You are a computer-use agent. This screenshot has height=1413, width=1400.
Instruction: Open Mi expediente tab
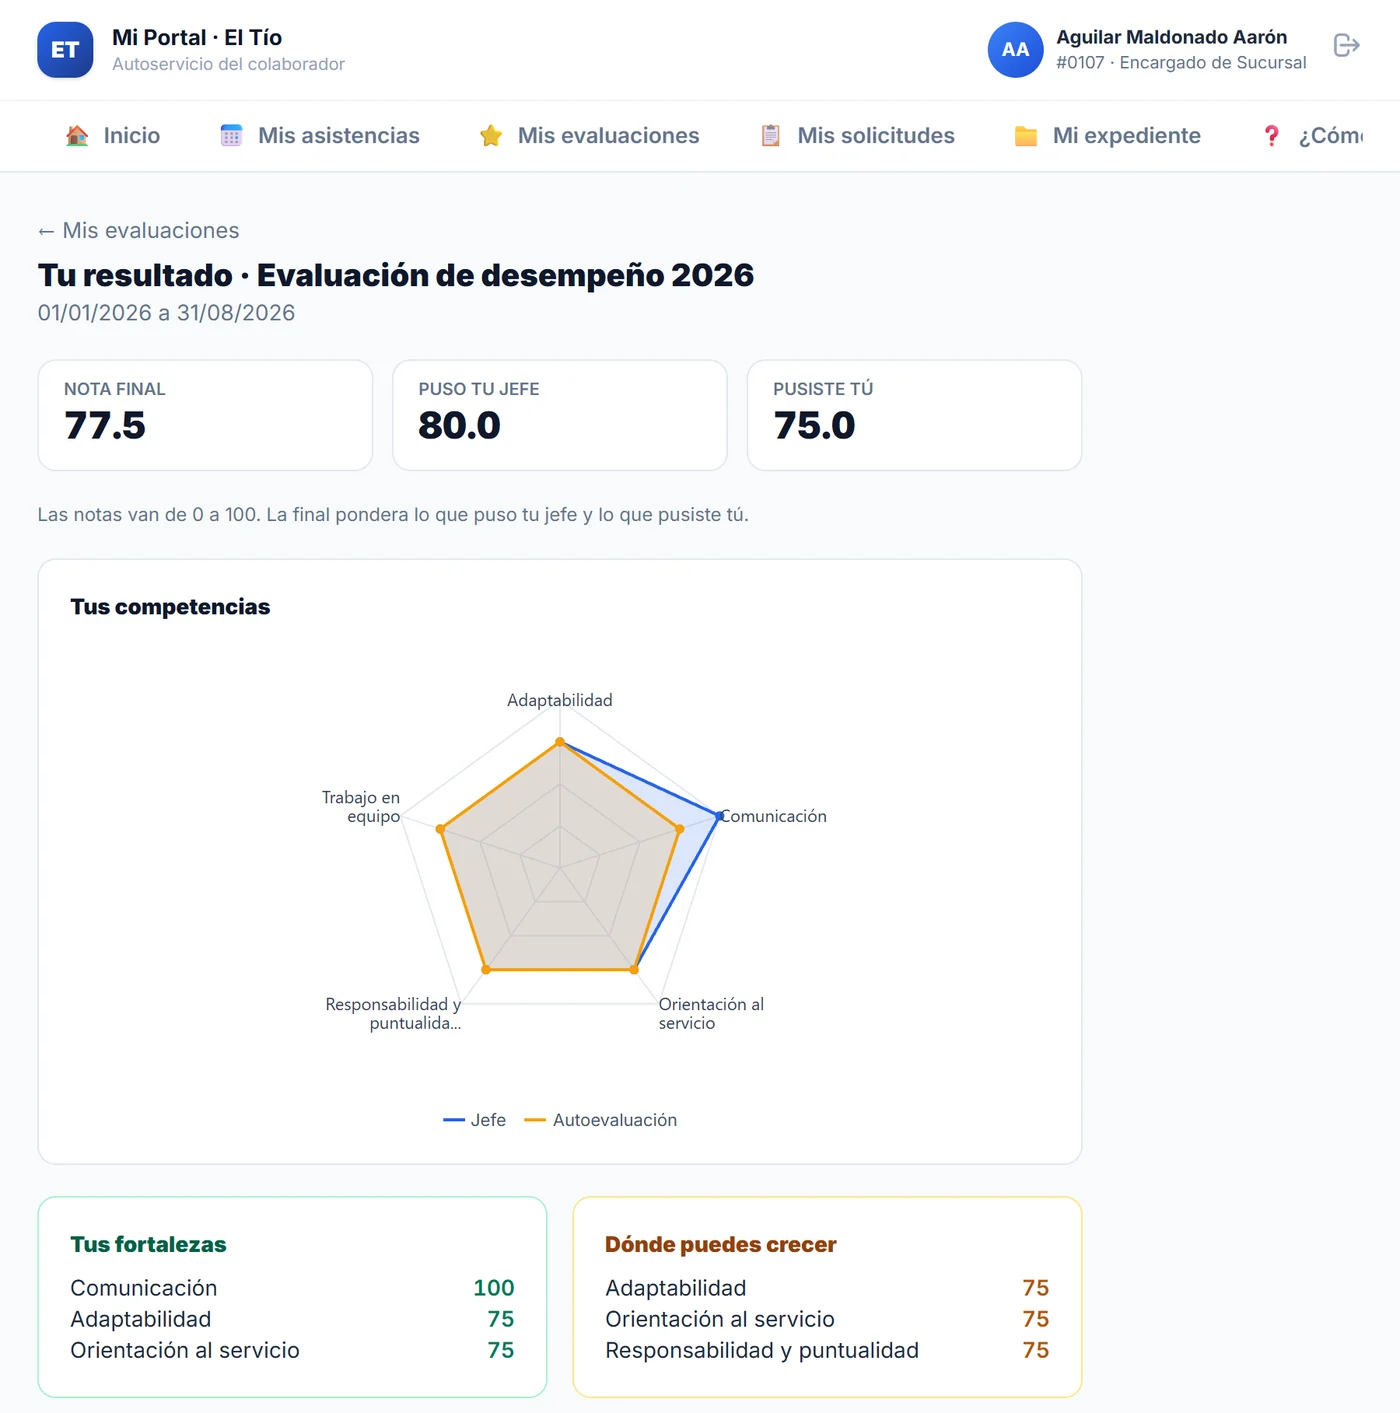click(x=1108, y=136)
